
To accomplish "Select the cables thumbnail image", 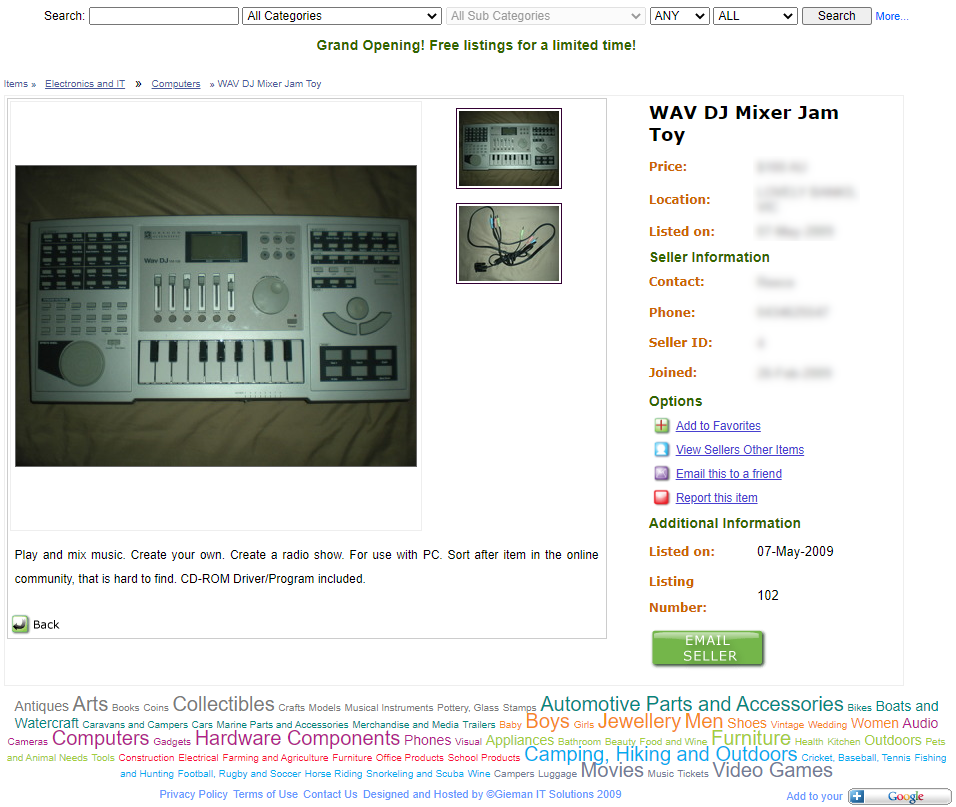I will coord(508,243).
